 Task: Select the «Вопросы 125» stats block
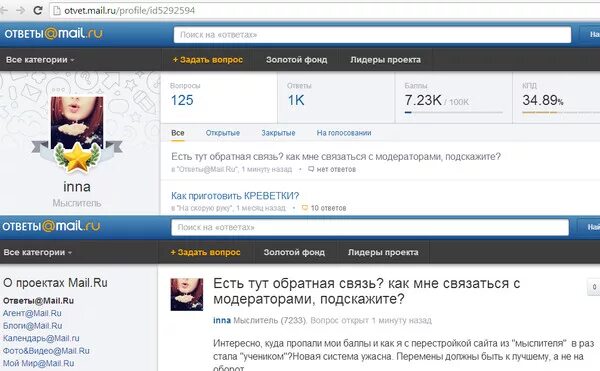(218, 98)
